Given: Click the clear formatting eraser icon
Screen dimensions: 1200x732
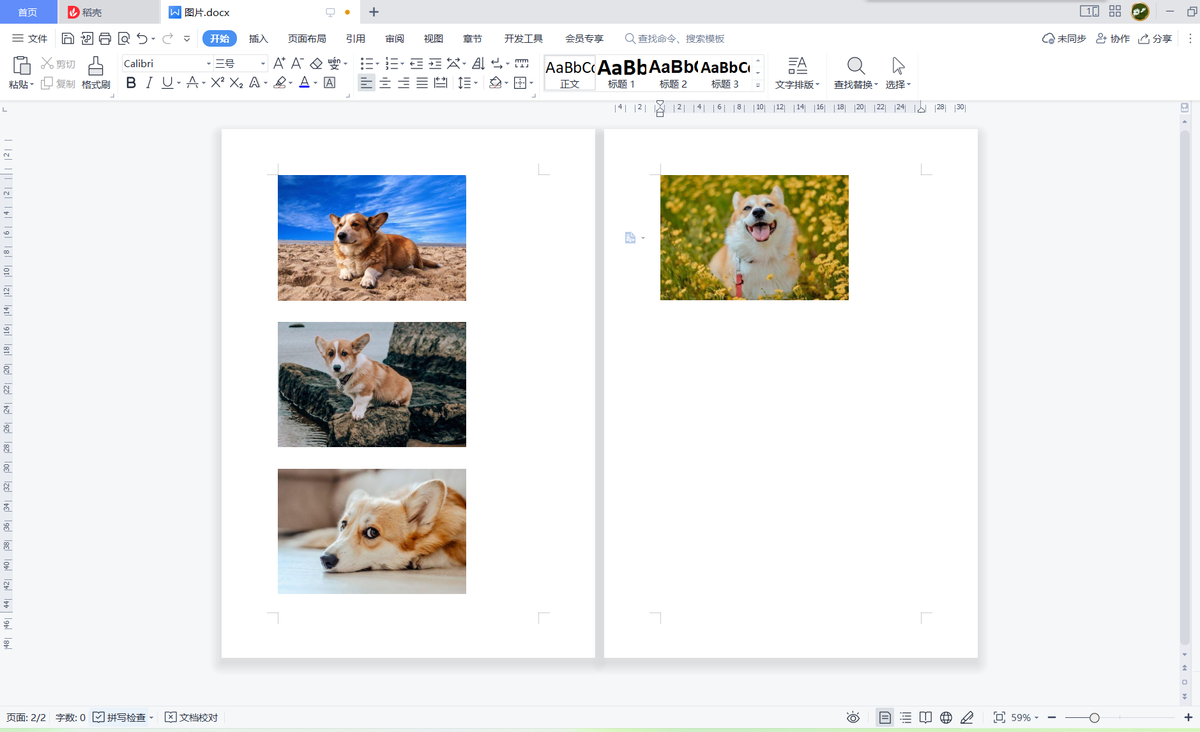Looking at the screenshot, I should (316, 63).
